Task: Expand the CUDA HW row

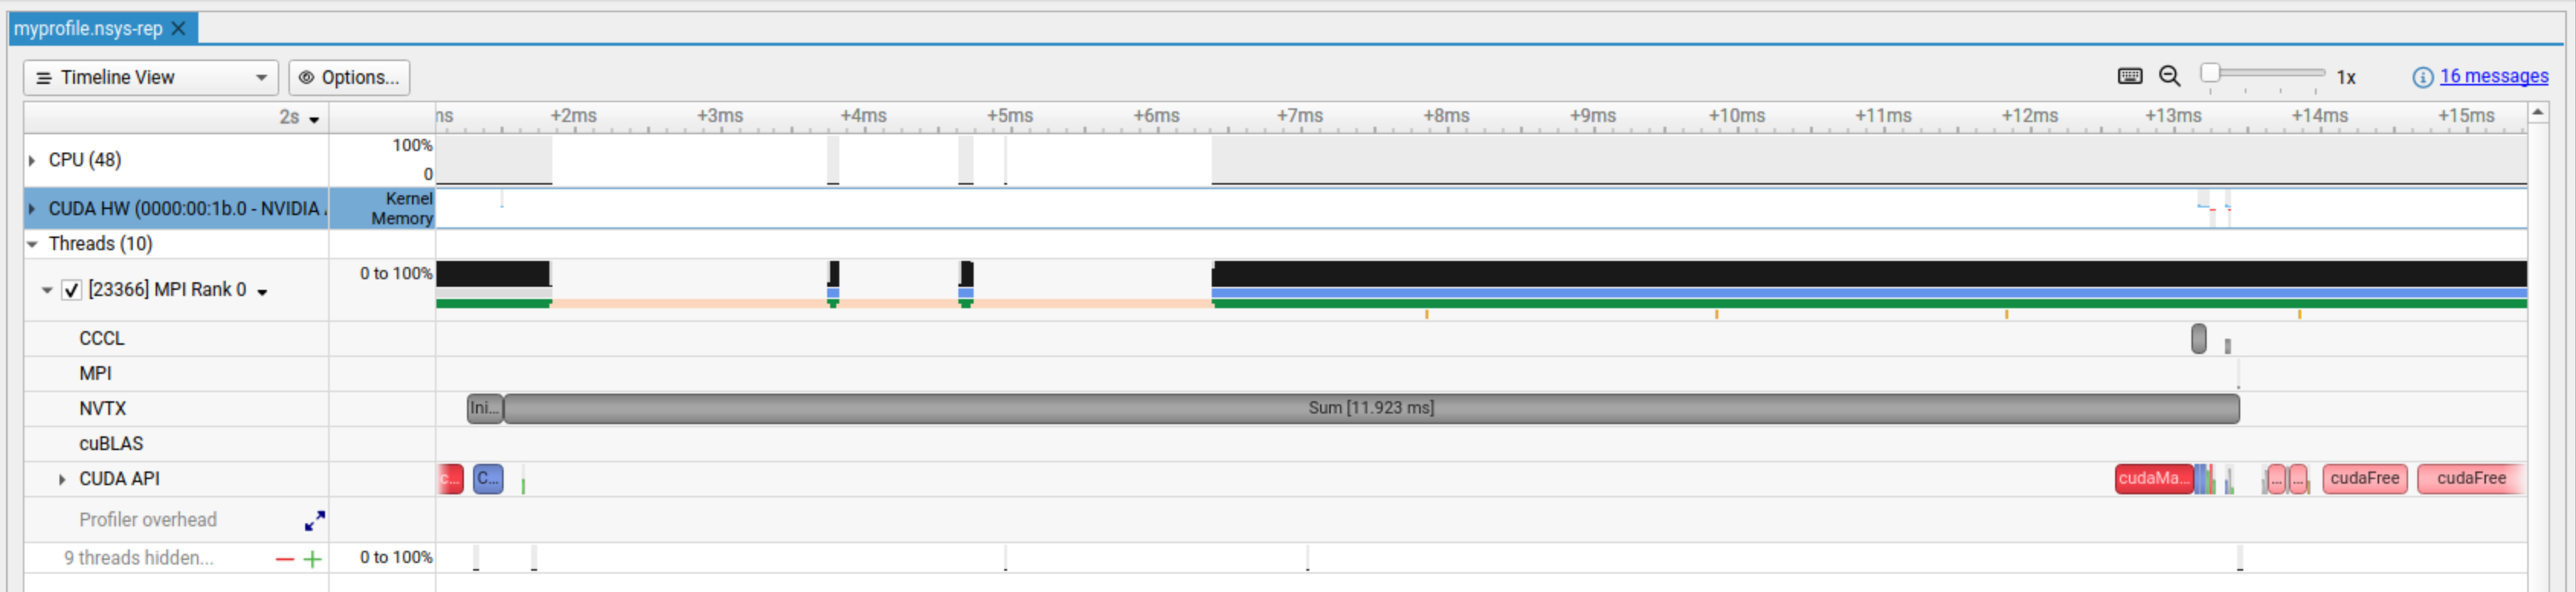Action: 32,209
